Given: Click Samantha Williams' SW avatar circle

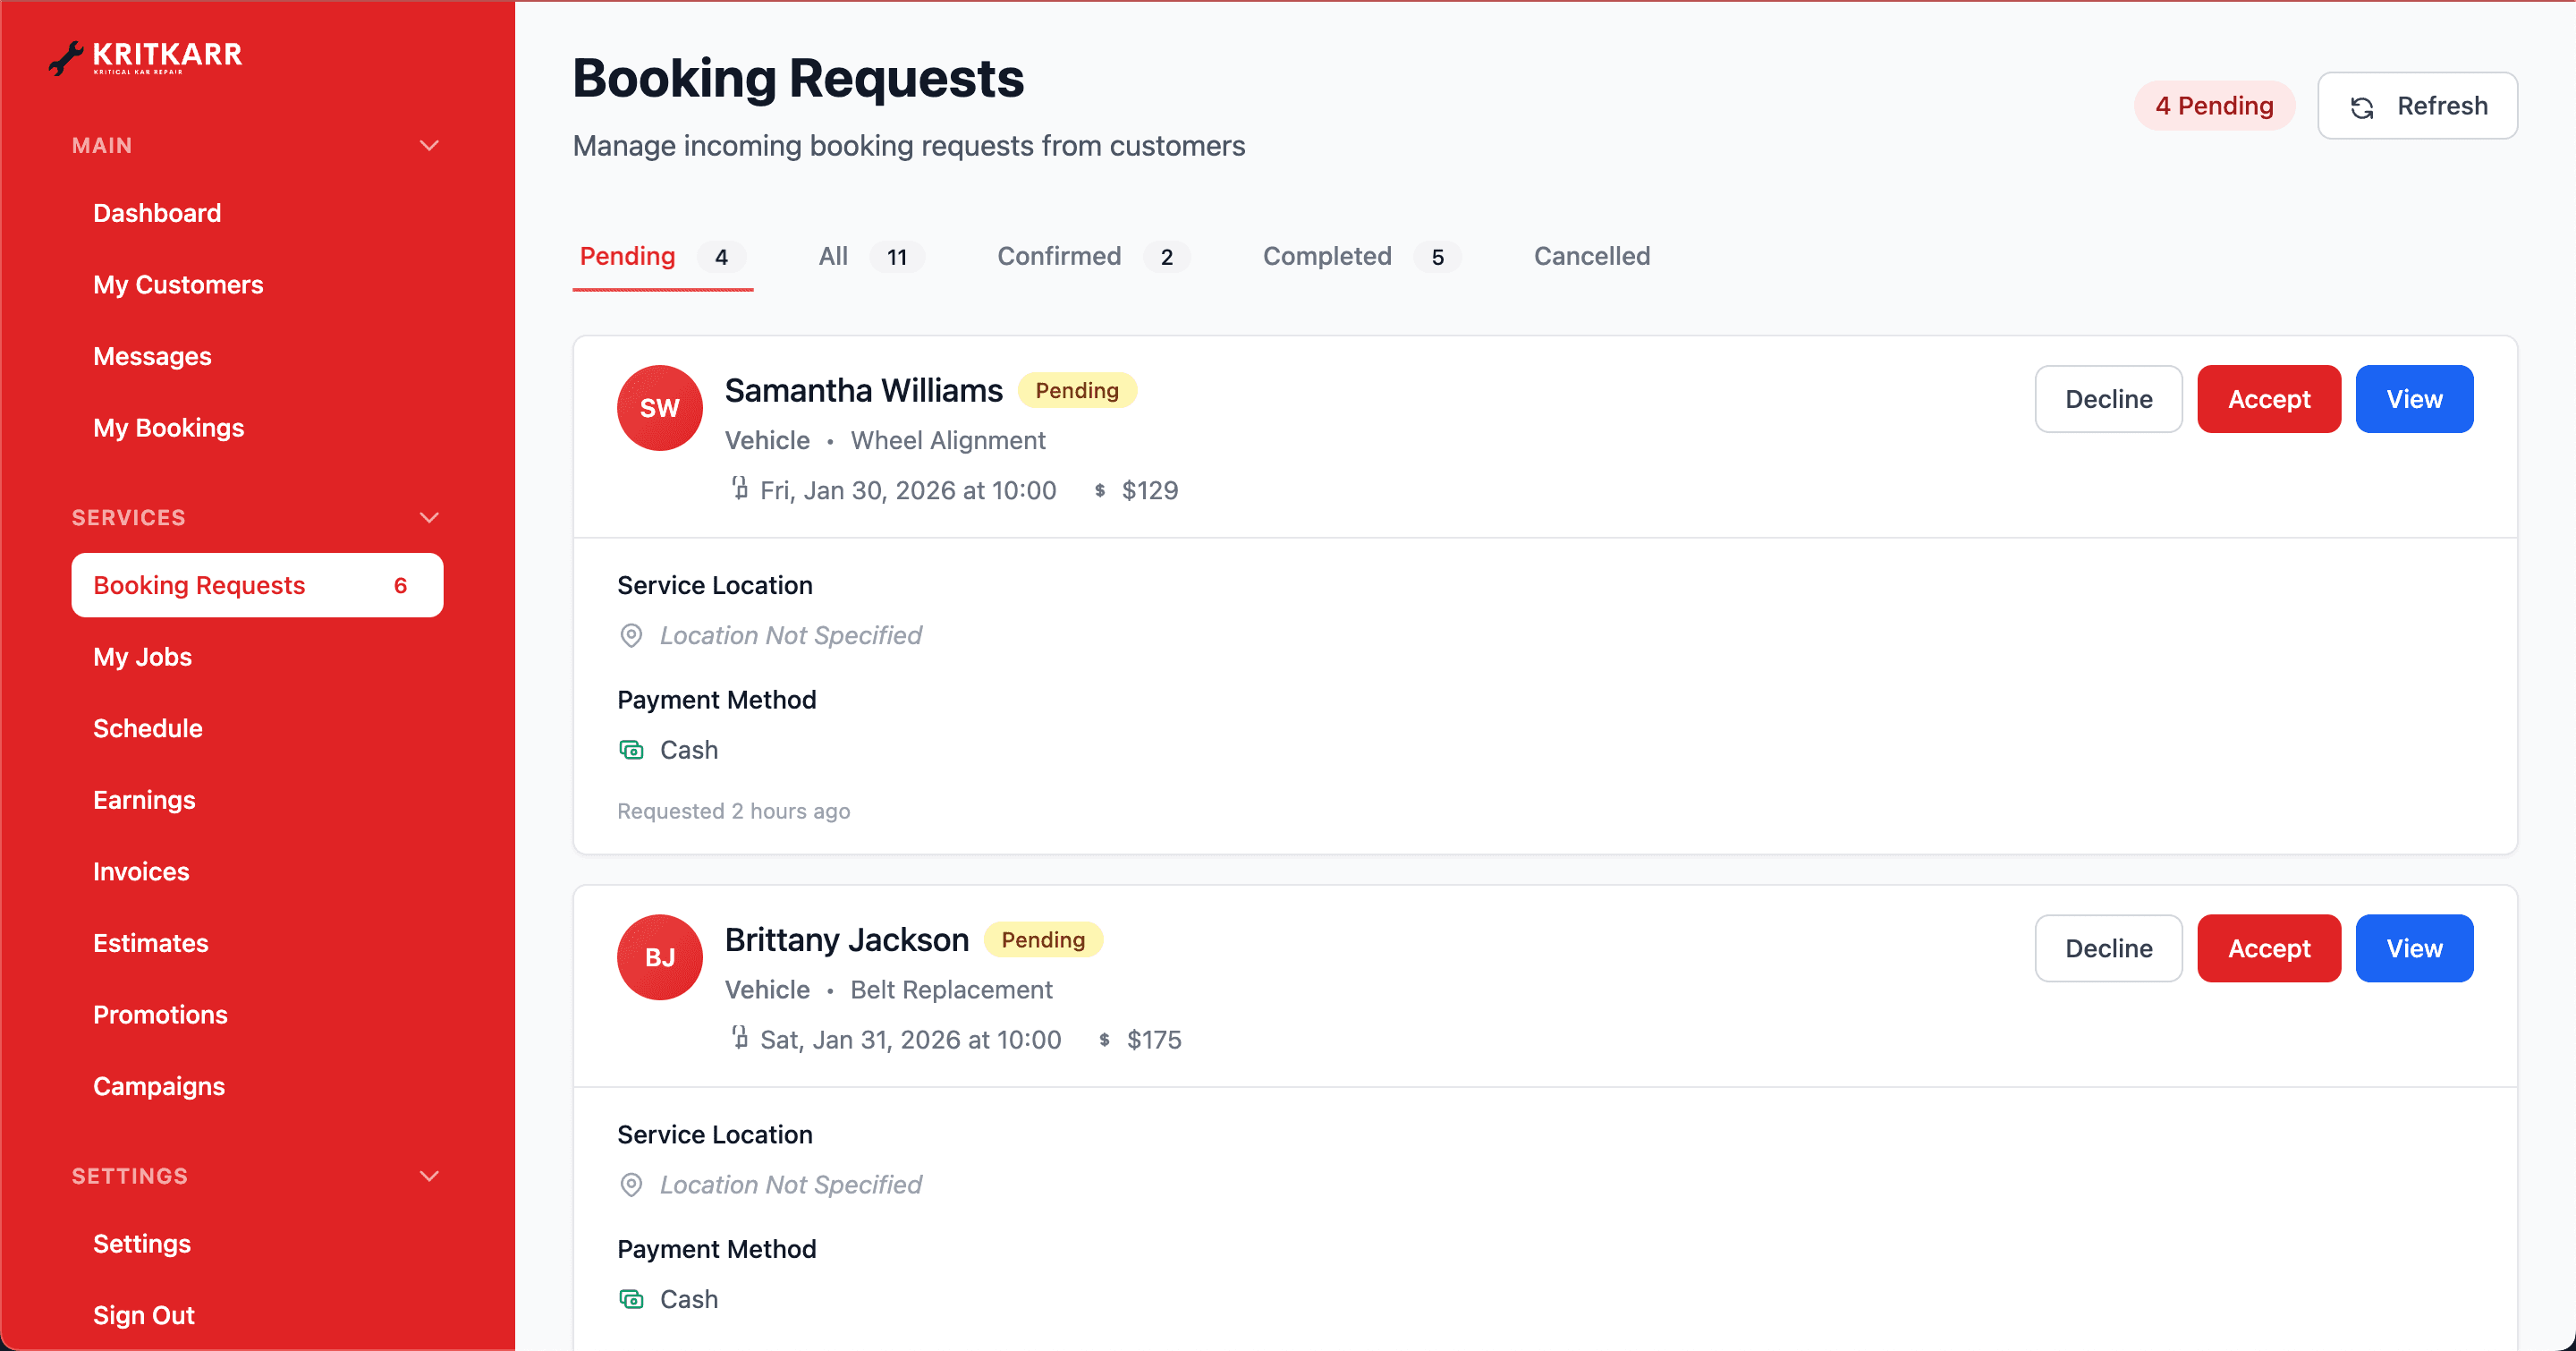Looking at the screenshot, I should coord(659,407).
